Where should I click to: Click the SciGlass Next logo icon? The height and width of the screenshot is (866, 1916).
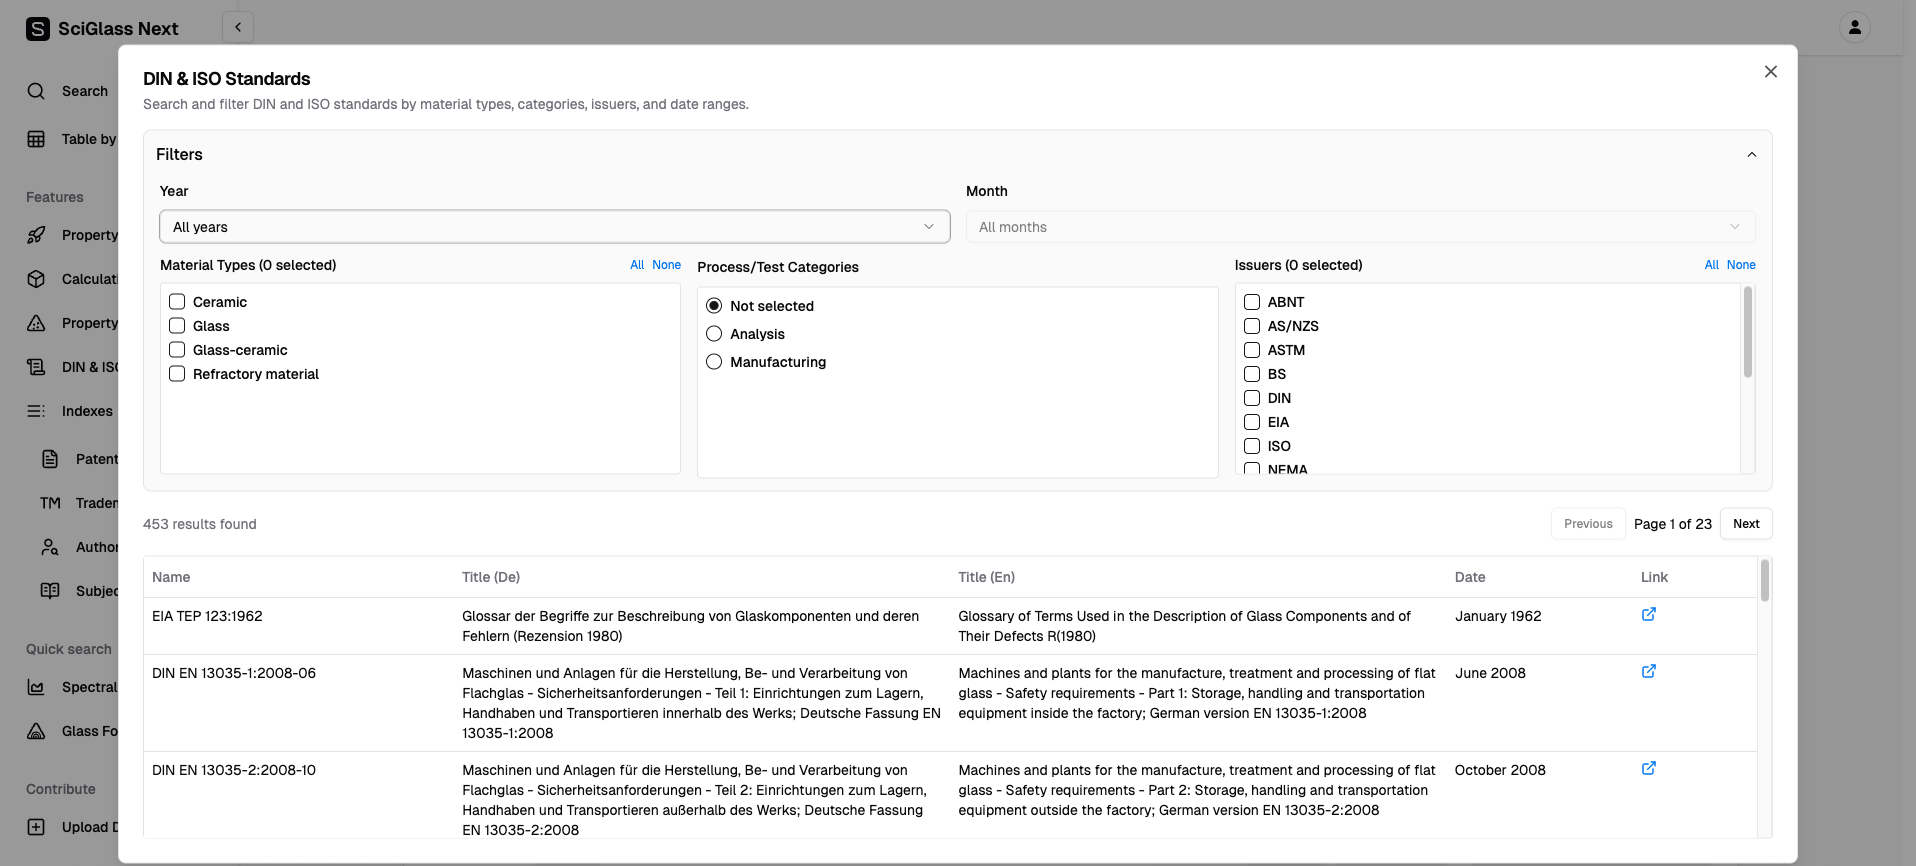coord(37,29)
